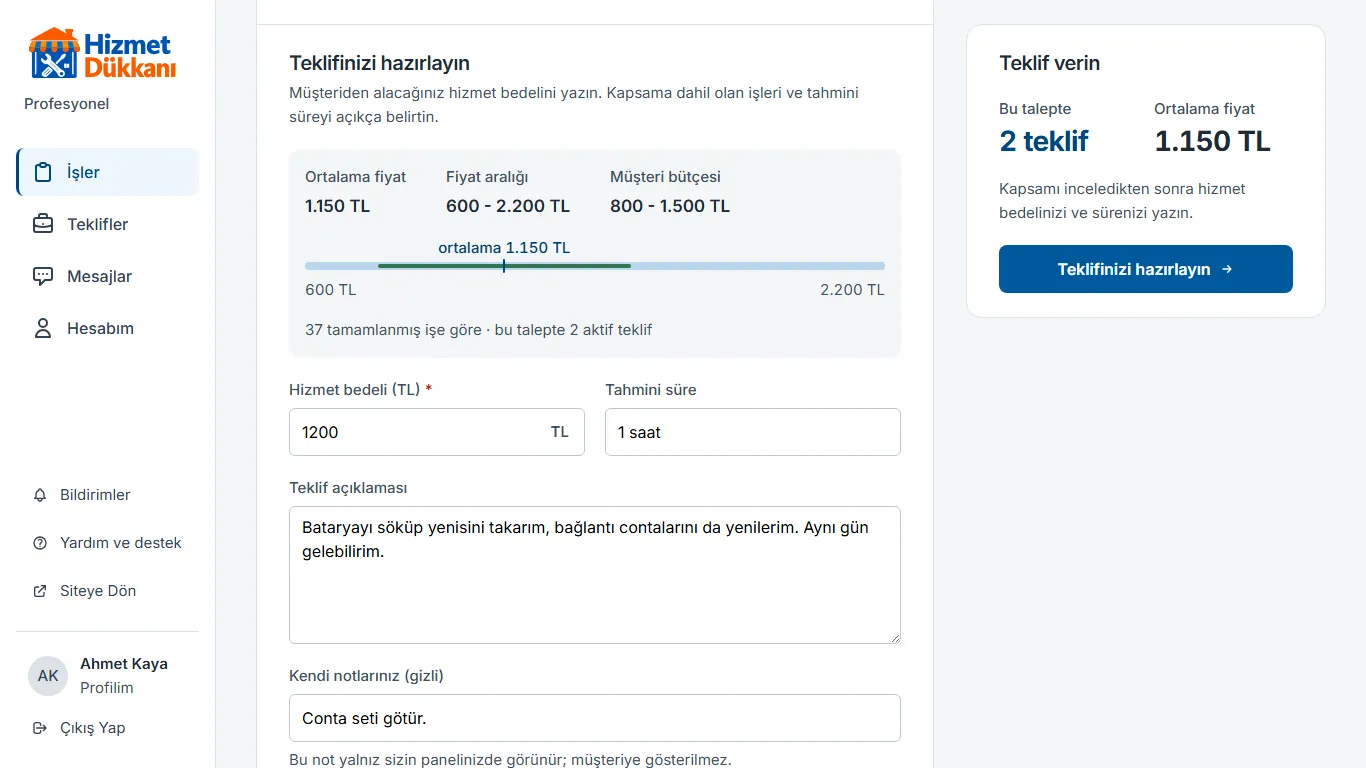Image resolution: width=1366 pixels, height=768 pixels.
Task: Open Yardım ve destek link
Action: (107, 543)
